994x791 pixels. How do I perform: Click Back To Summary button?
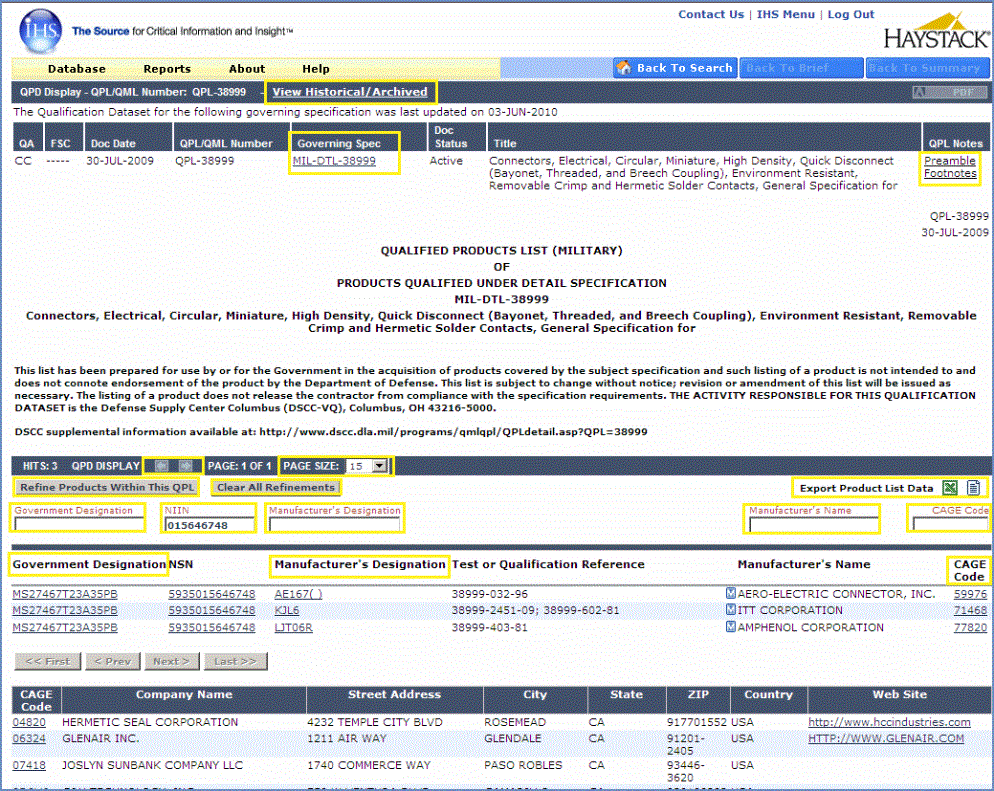click(x=927, y=68)
